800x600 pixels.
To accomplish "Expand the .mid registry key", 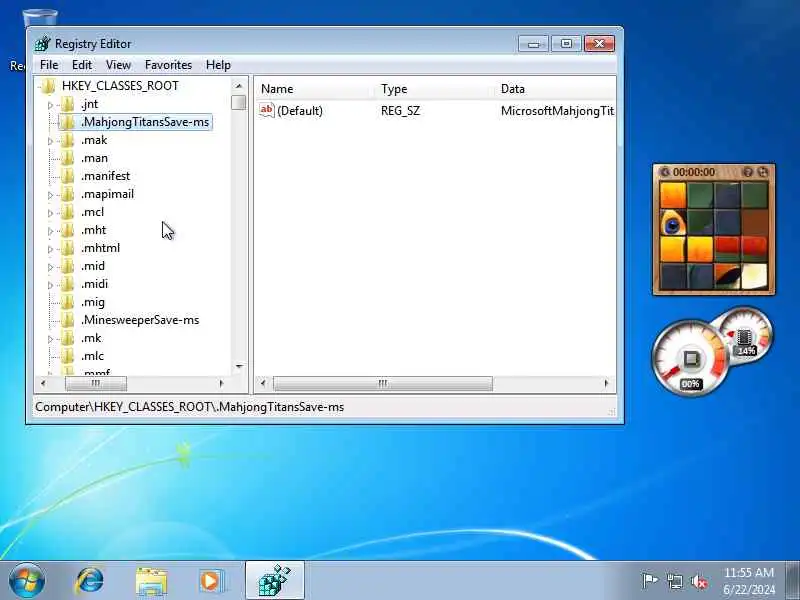I will tap(50, 267).
